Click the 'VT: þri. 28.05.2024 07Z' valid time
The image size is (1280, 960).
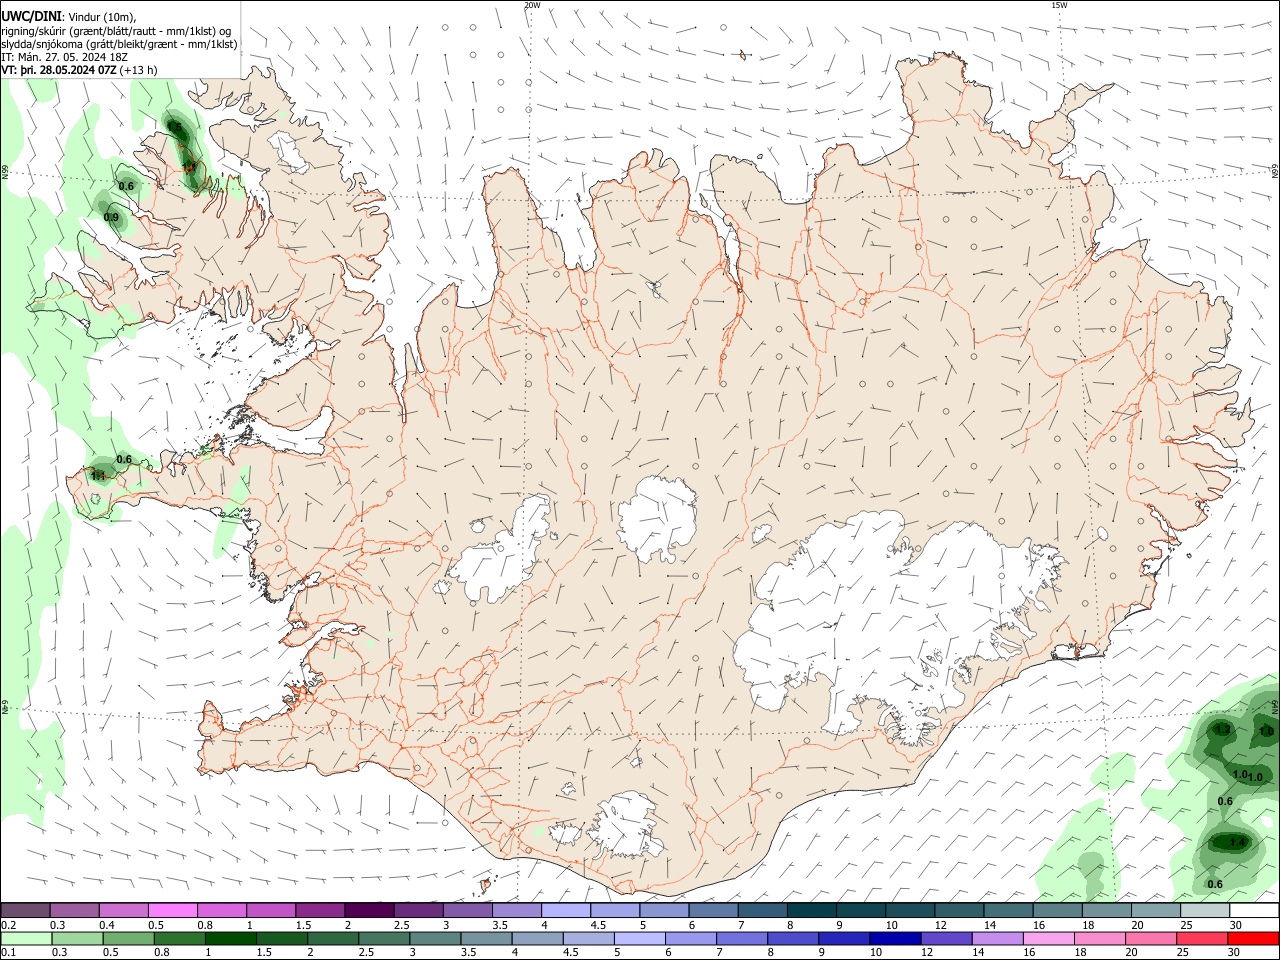59,70
